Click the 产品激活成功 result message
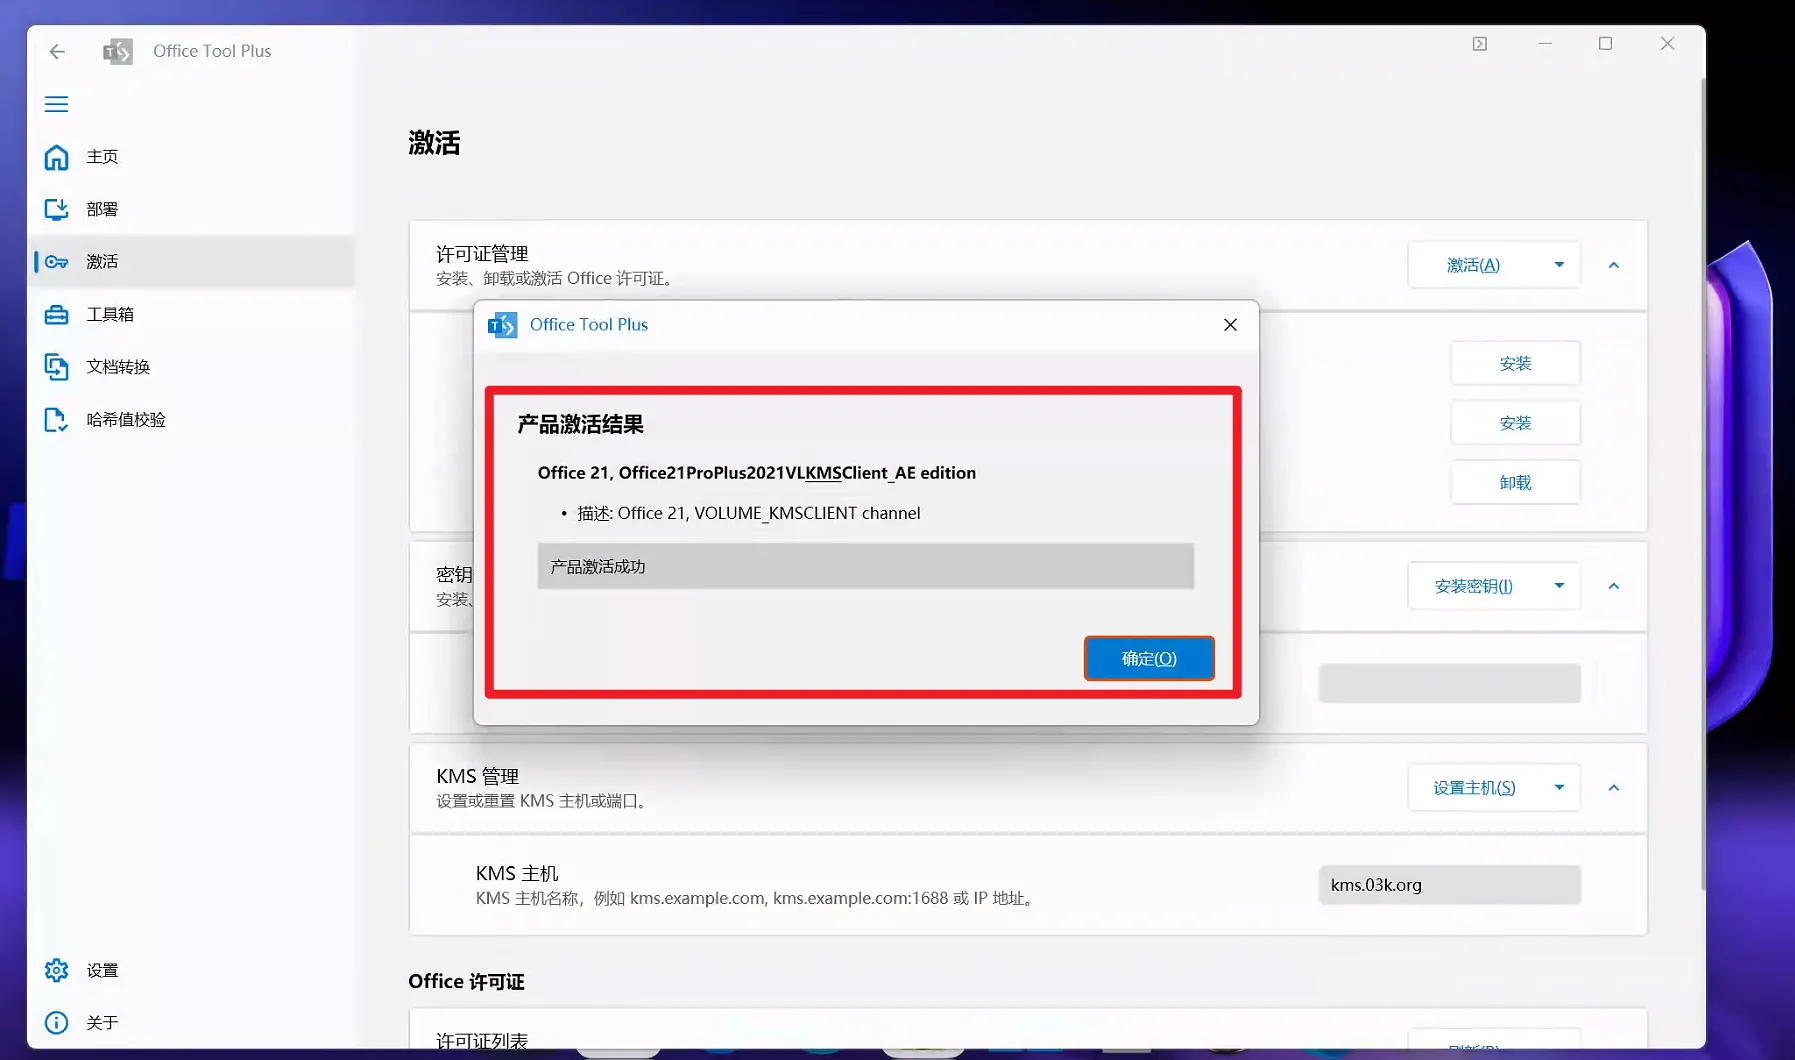 pyautogui.click(x=865, y=566)
